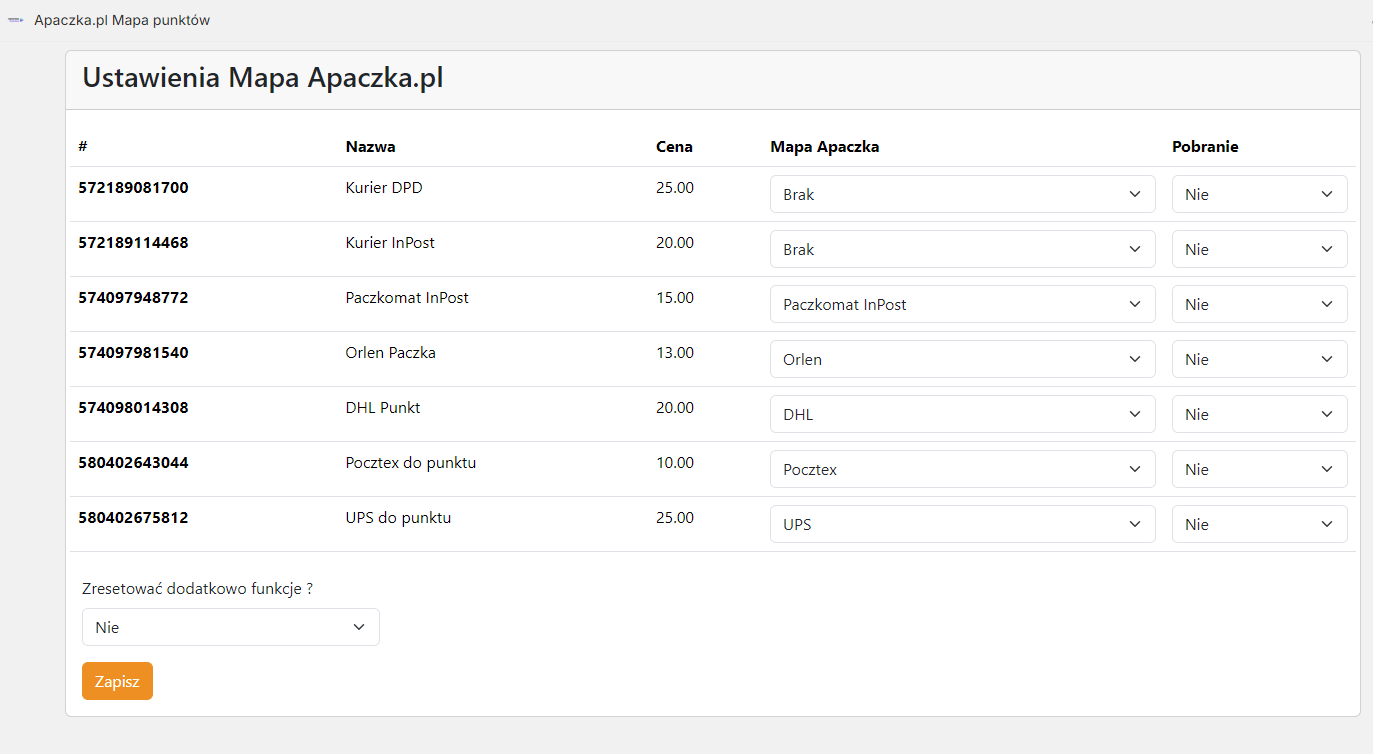Open the UPS map selection dropdown
Screen dimensions: 1373x754
962,524
